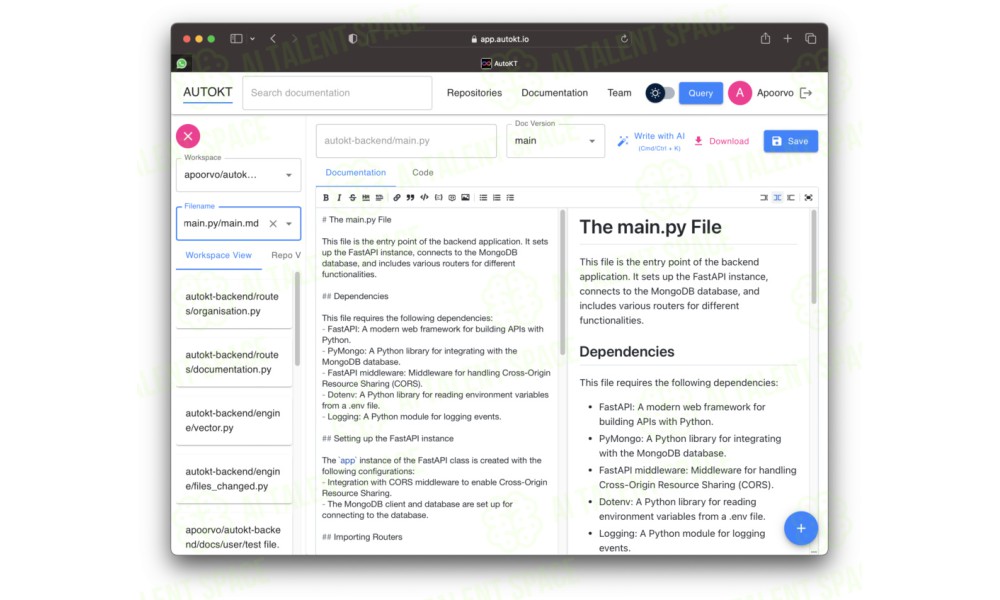1000x600 pixels.
Task: Open the Team page
Action: (619, 93)
